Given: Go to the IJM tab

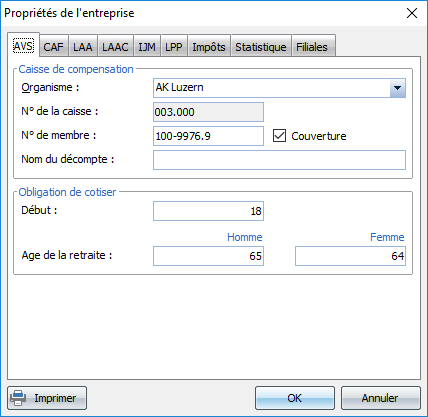Looking at the screenshot, I should pyautogui.click(x=147, y=47).
